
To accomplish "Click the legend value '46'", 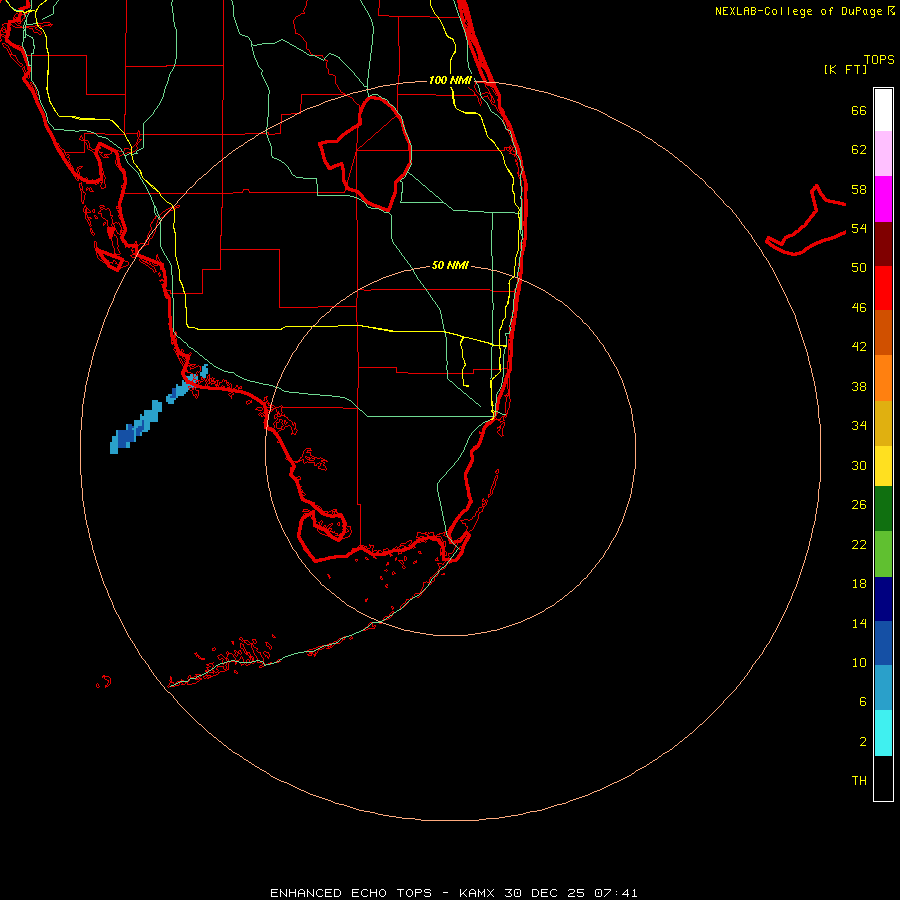I will click(x=859, y=307).
